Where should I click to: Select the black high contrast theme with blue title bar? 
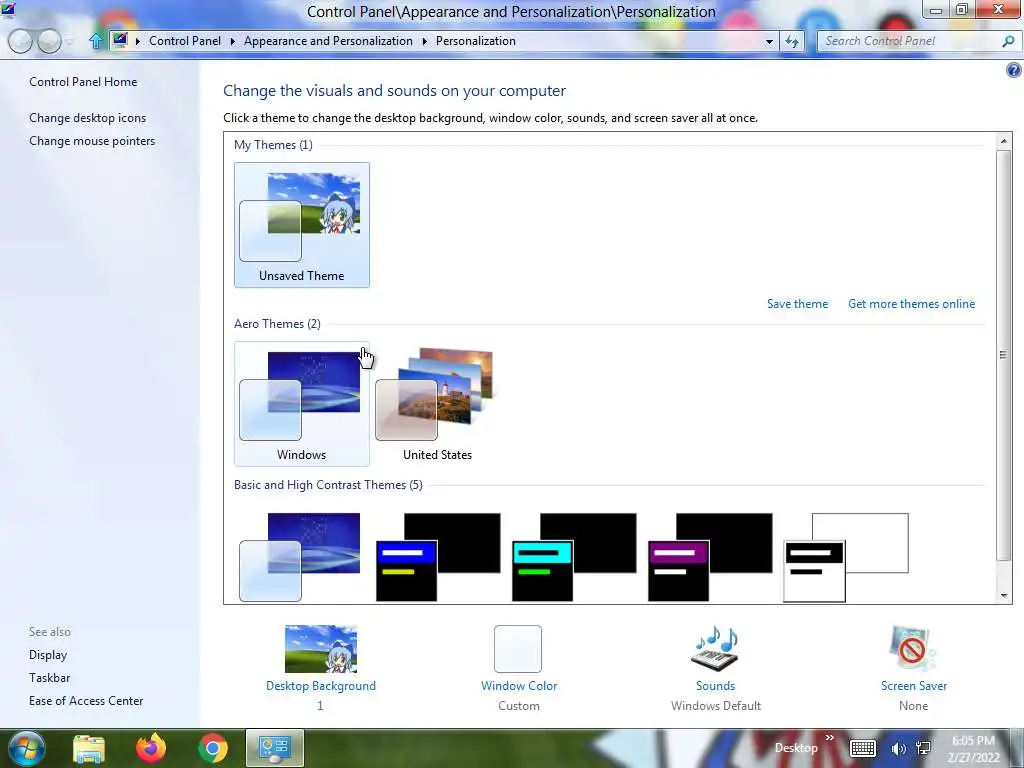[x=438, y=557]
